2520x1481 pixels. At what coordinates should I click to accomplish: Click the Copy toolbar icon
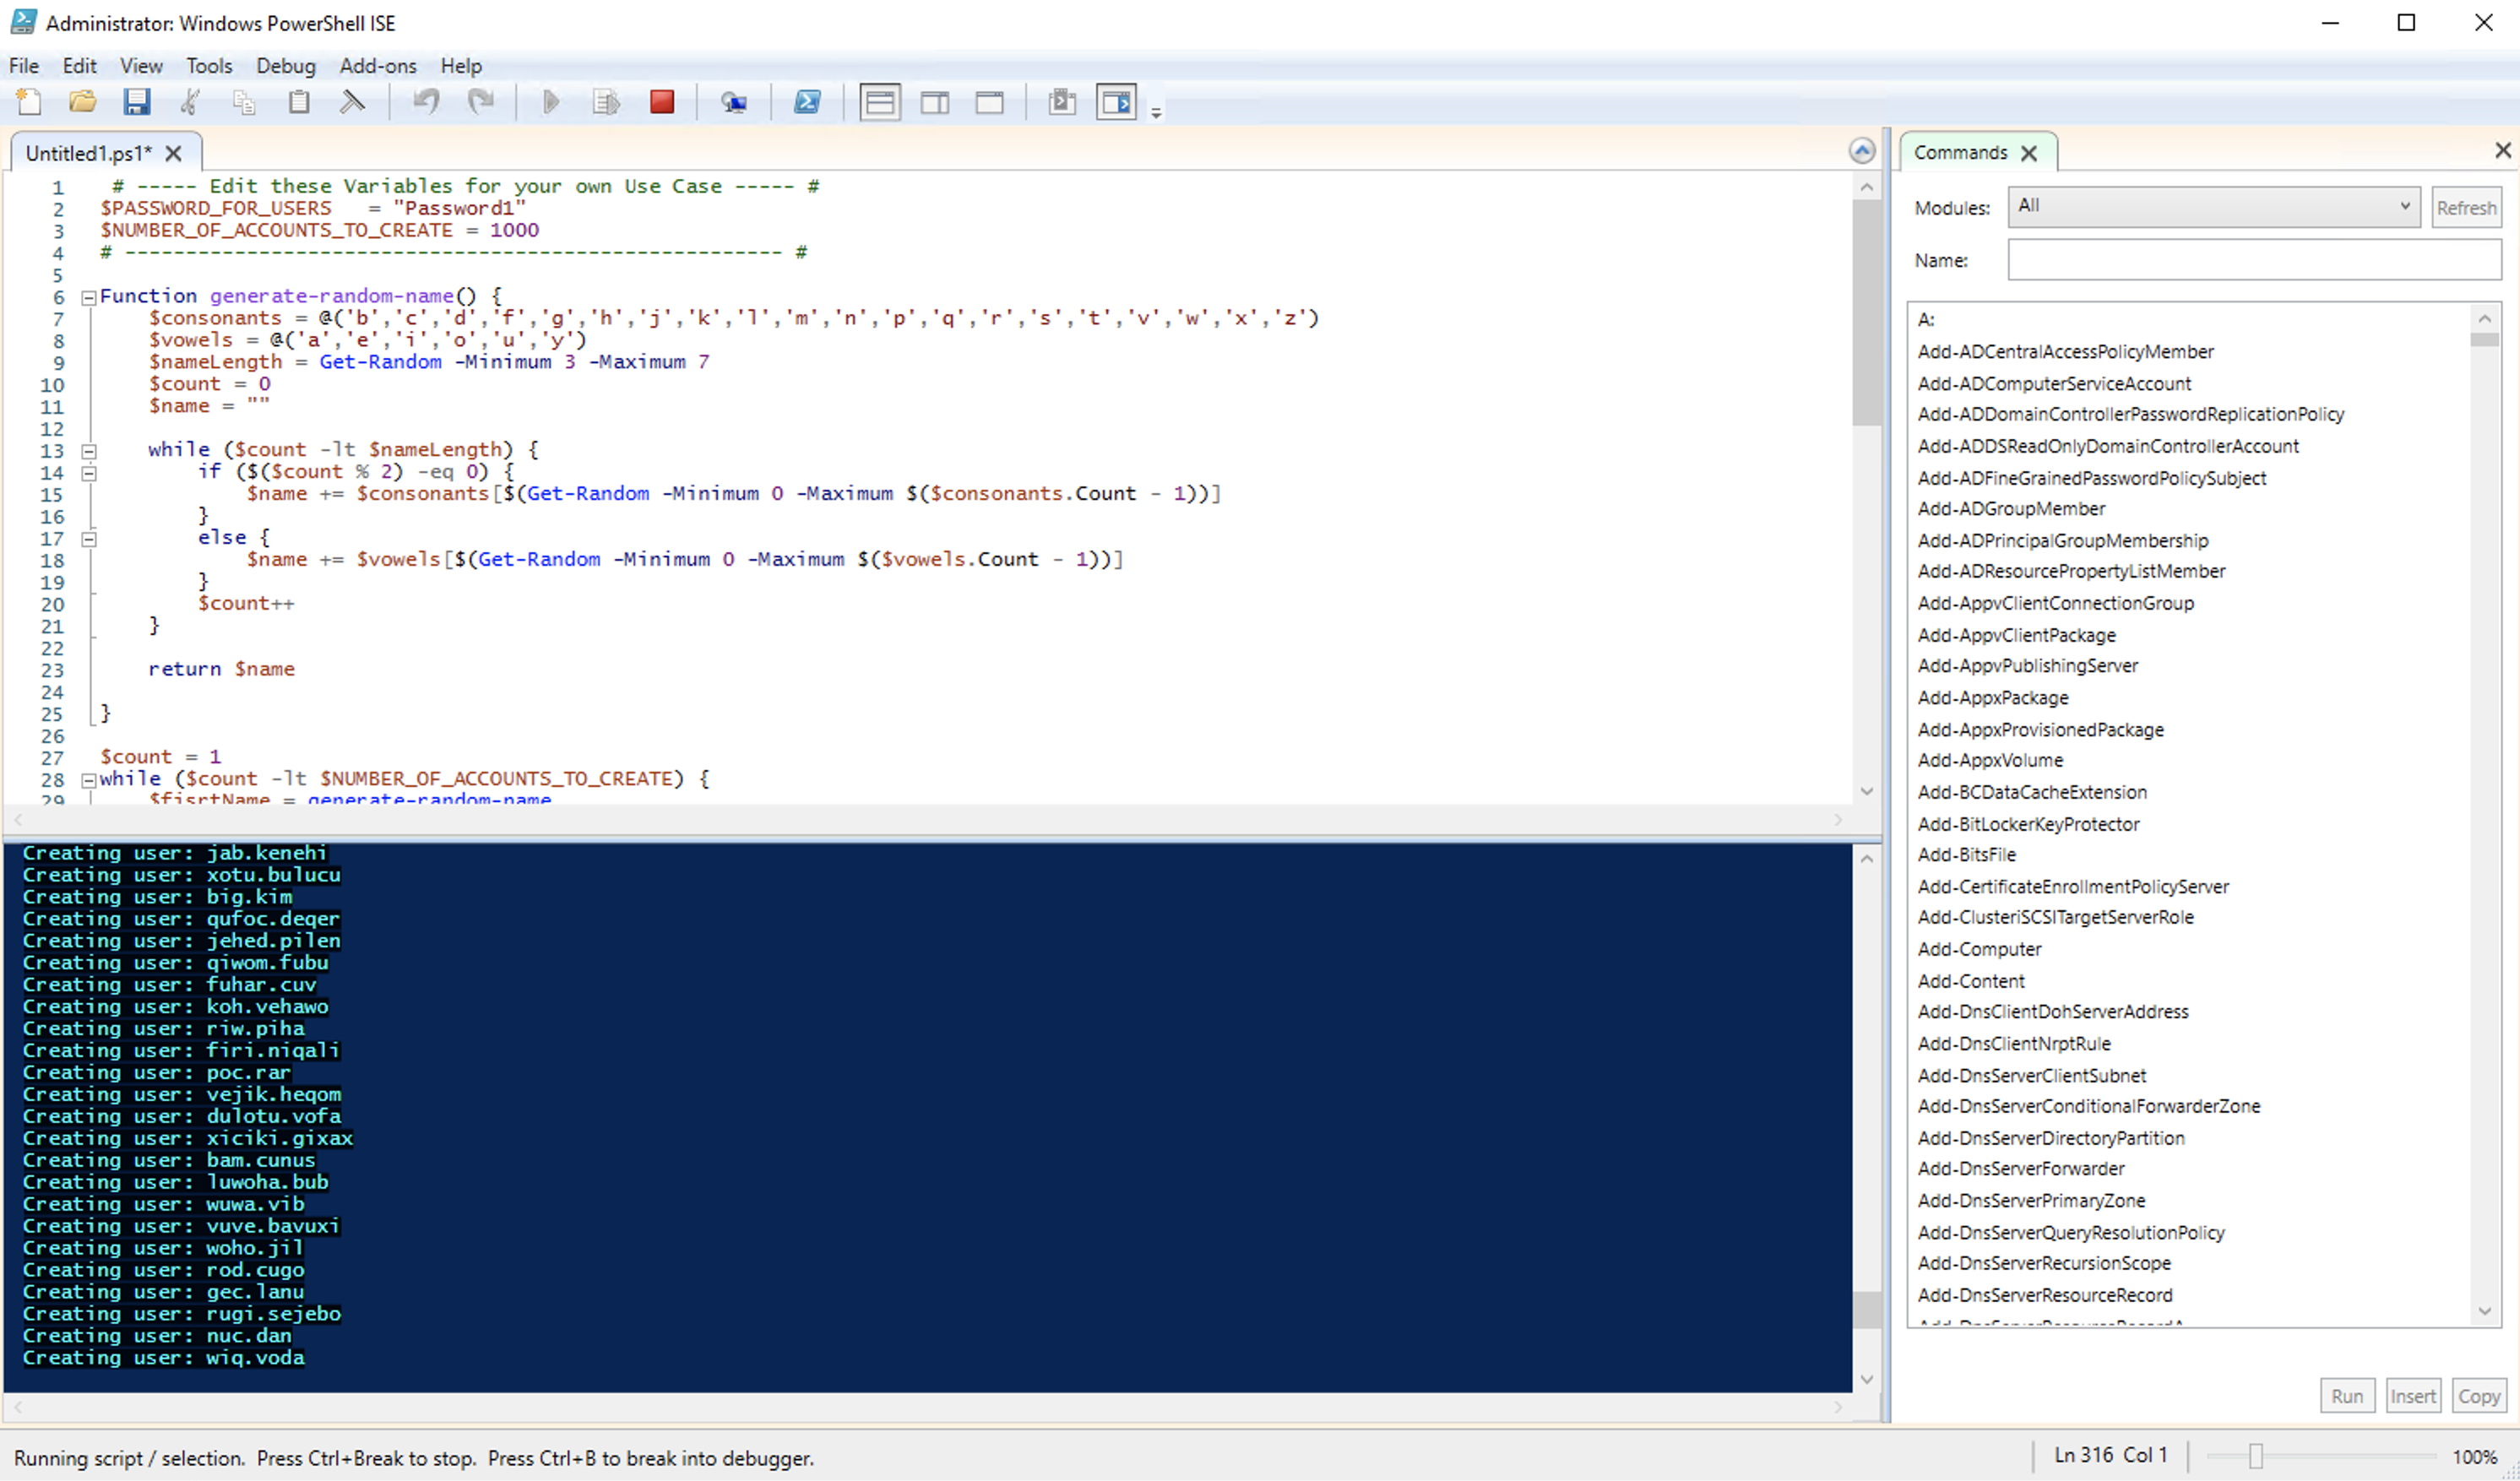point(244,102)
